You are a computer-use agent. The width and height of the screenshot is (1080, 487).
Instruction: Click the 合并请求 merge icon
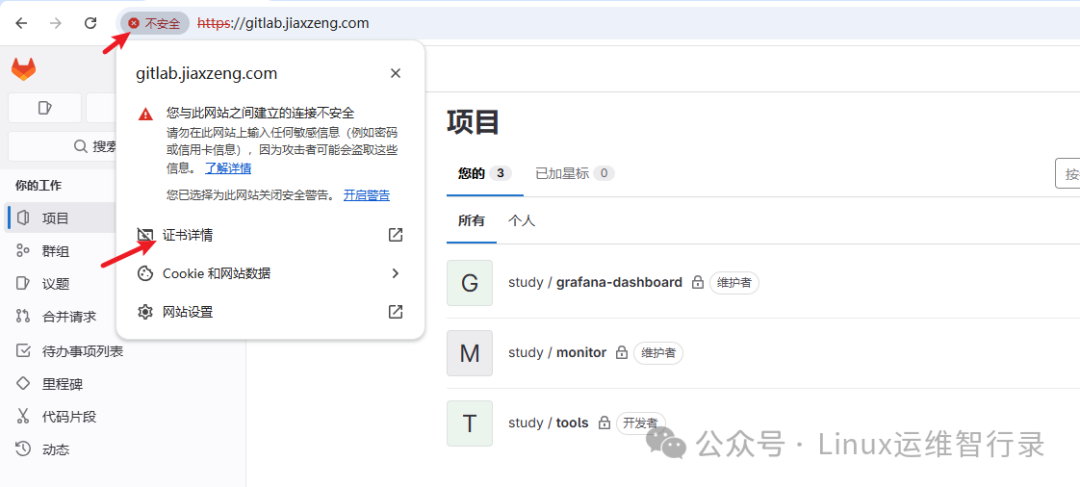click(x=23, y=317)
